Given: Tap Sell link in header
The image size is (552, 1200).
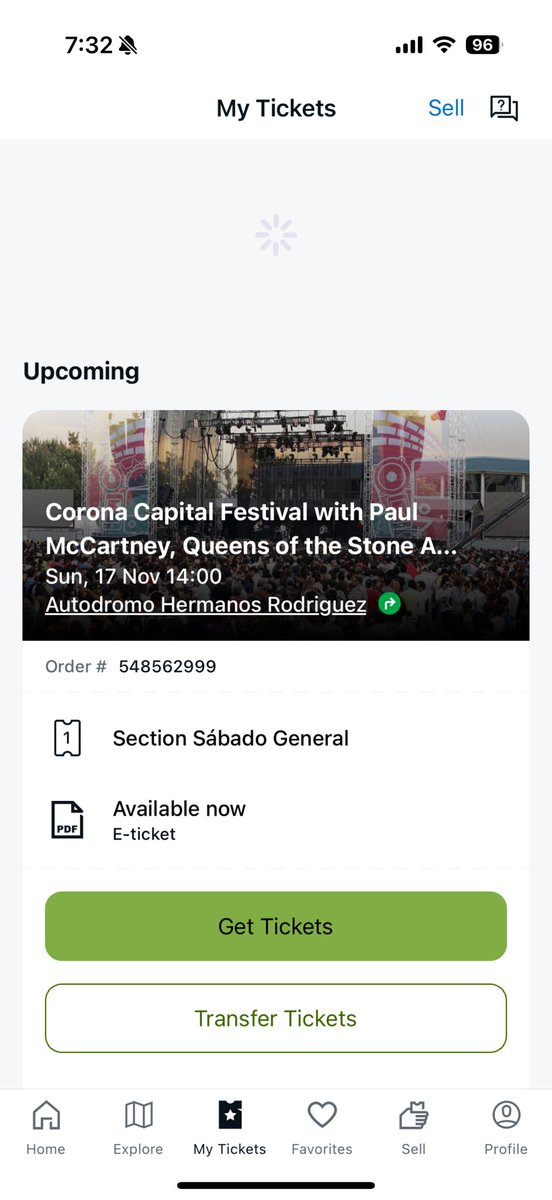Looking at the screenshot, I should [x=446, y=108].
